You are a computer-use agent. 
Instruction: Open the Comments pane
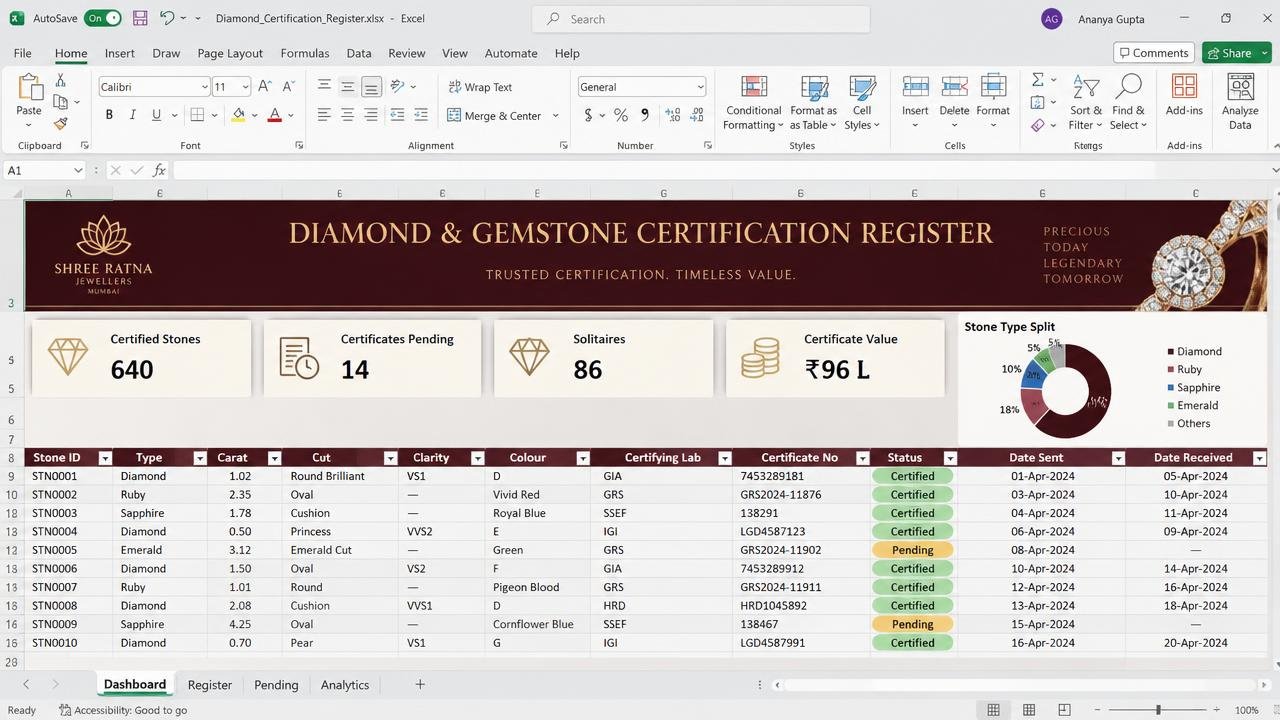coord(1154,53)
